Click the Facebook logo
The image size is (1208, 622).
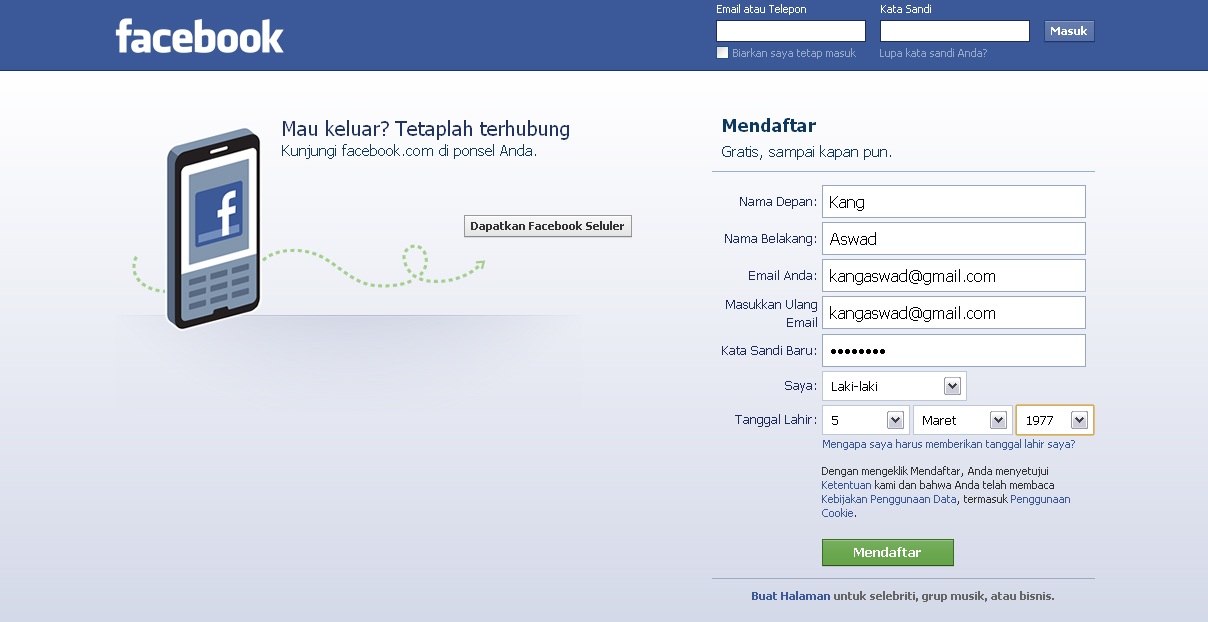[199, 36]
